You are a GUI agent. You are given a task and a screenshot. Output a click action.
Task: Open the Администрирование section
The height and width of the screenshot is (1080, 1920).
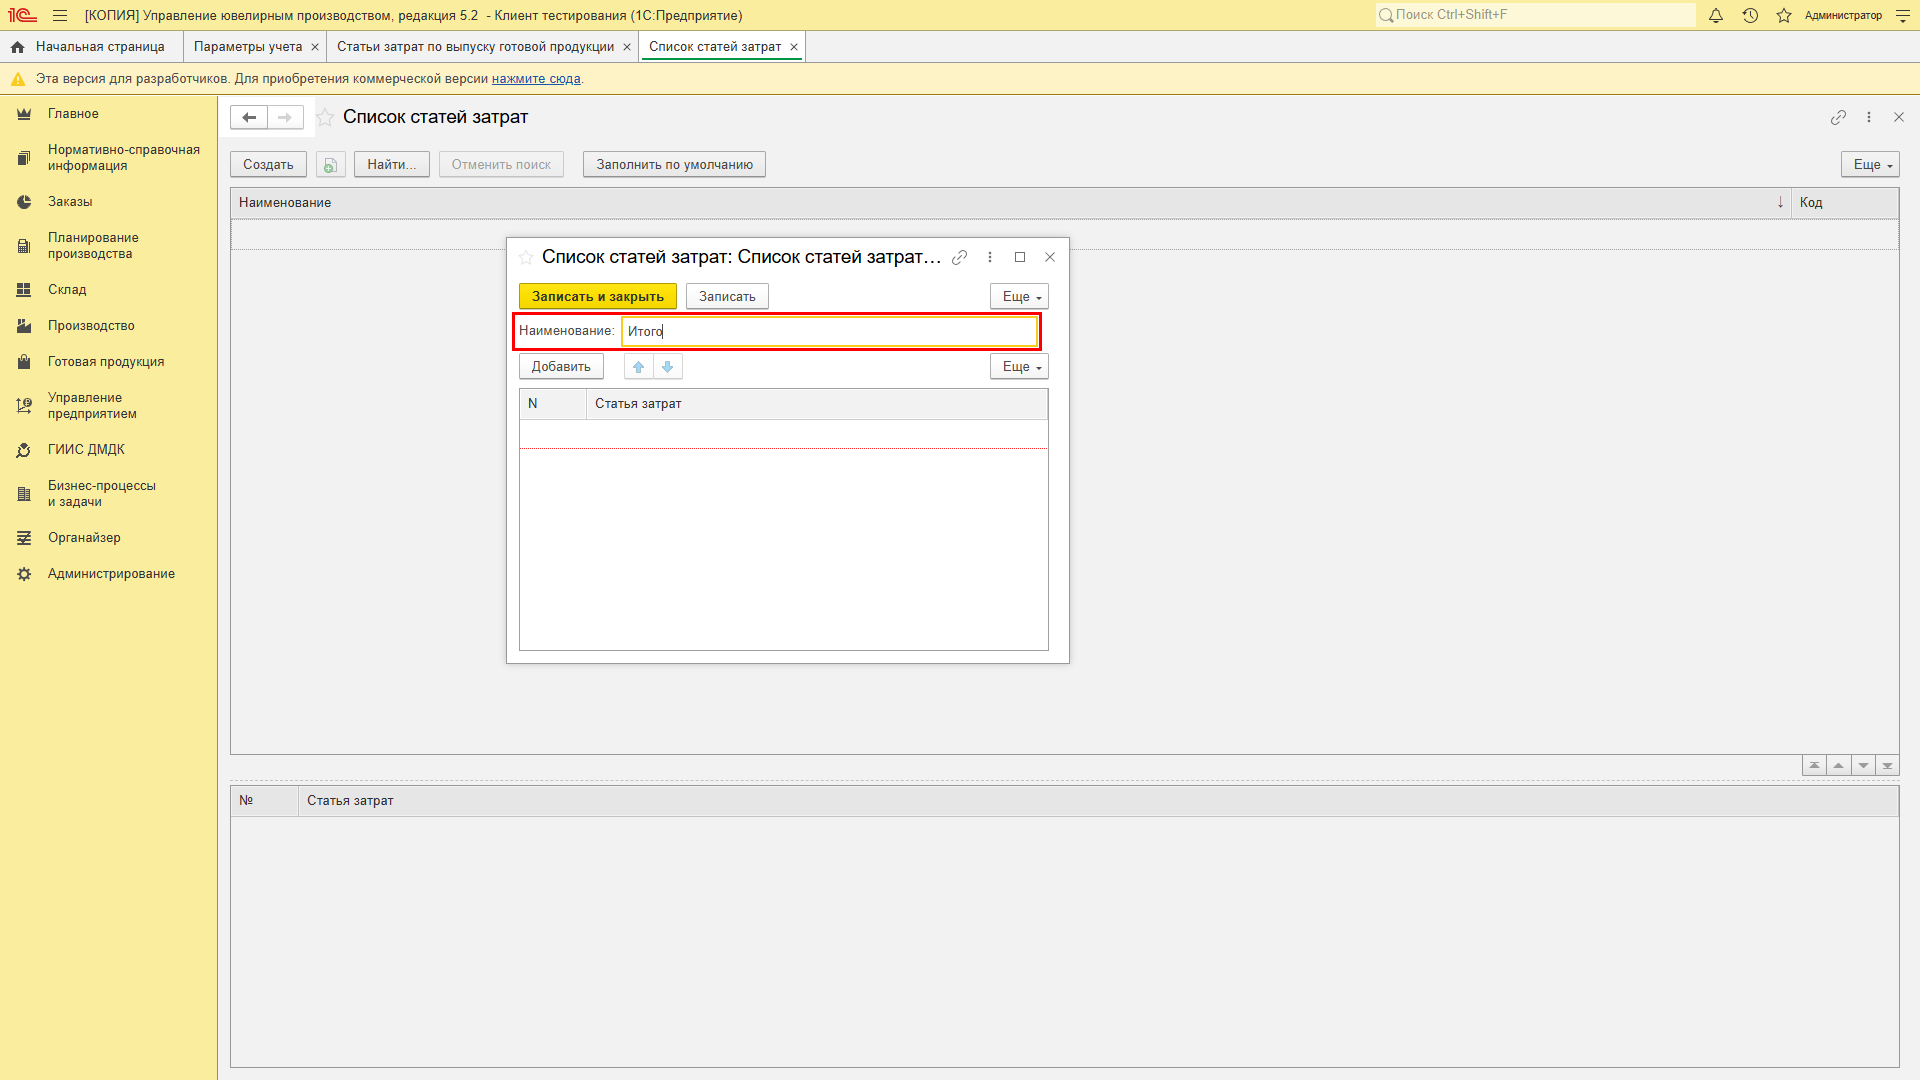[108, 574]
